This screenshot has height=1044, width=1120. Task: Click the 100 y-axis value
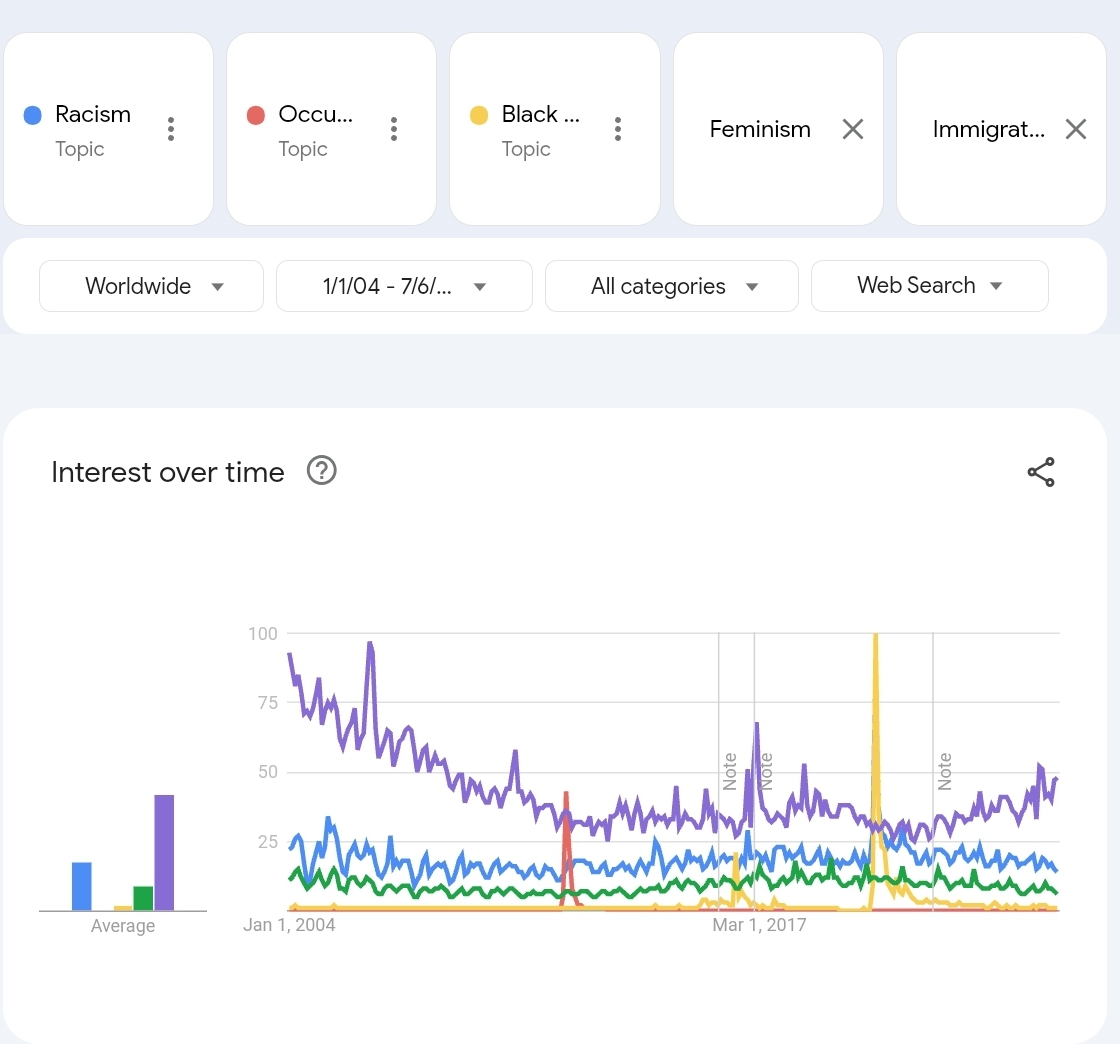(263, 633)
